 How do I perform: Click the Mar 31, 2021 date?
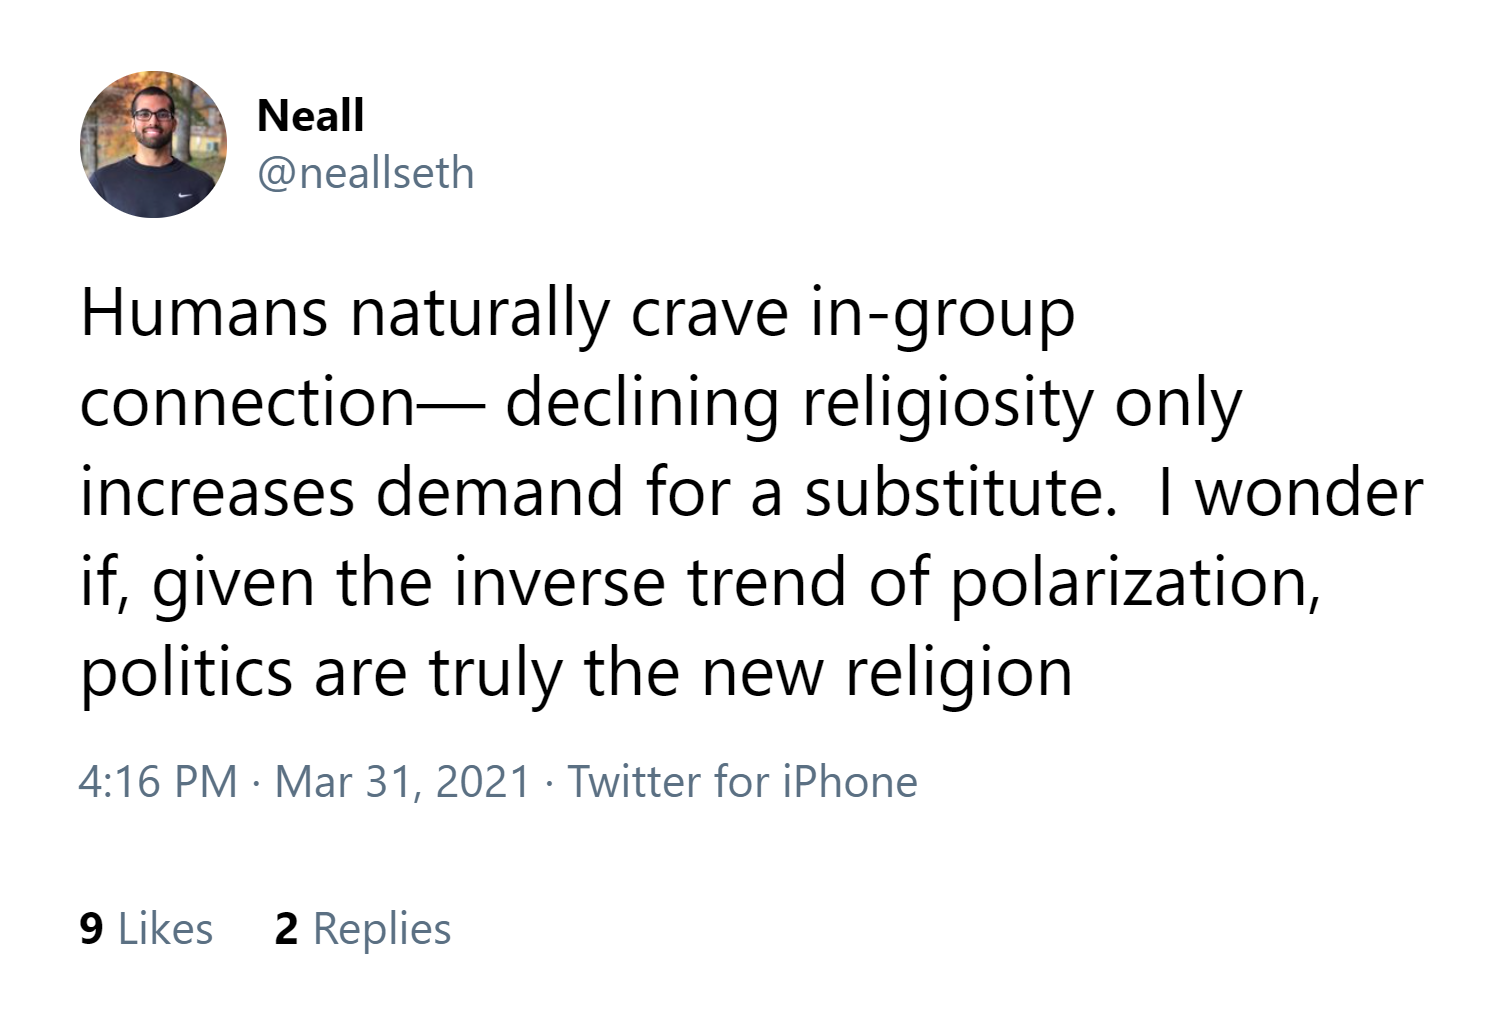(x=402, y=781)
